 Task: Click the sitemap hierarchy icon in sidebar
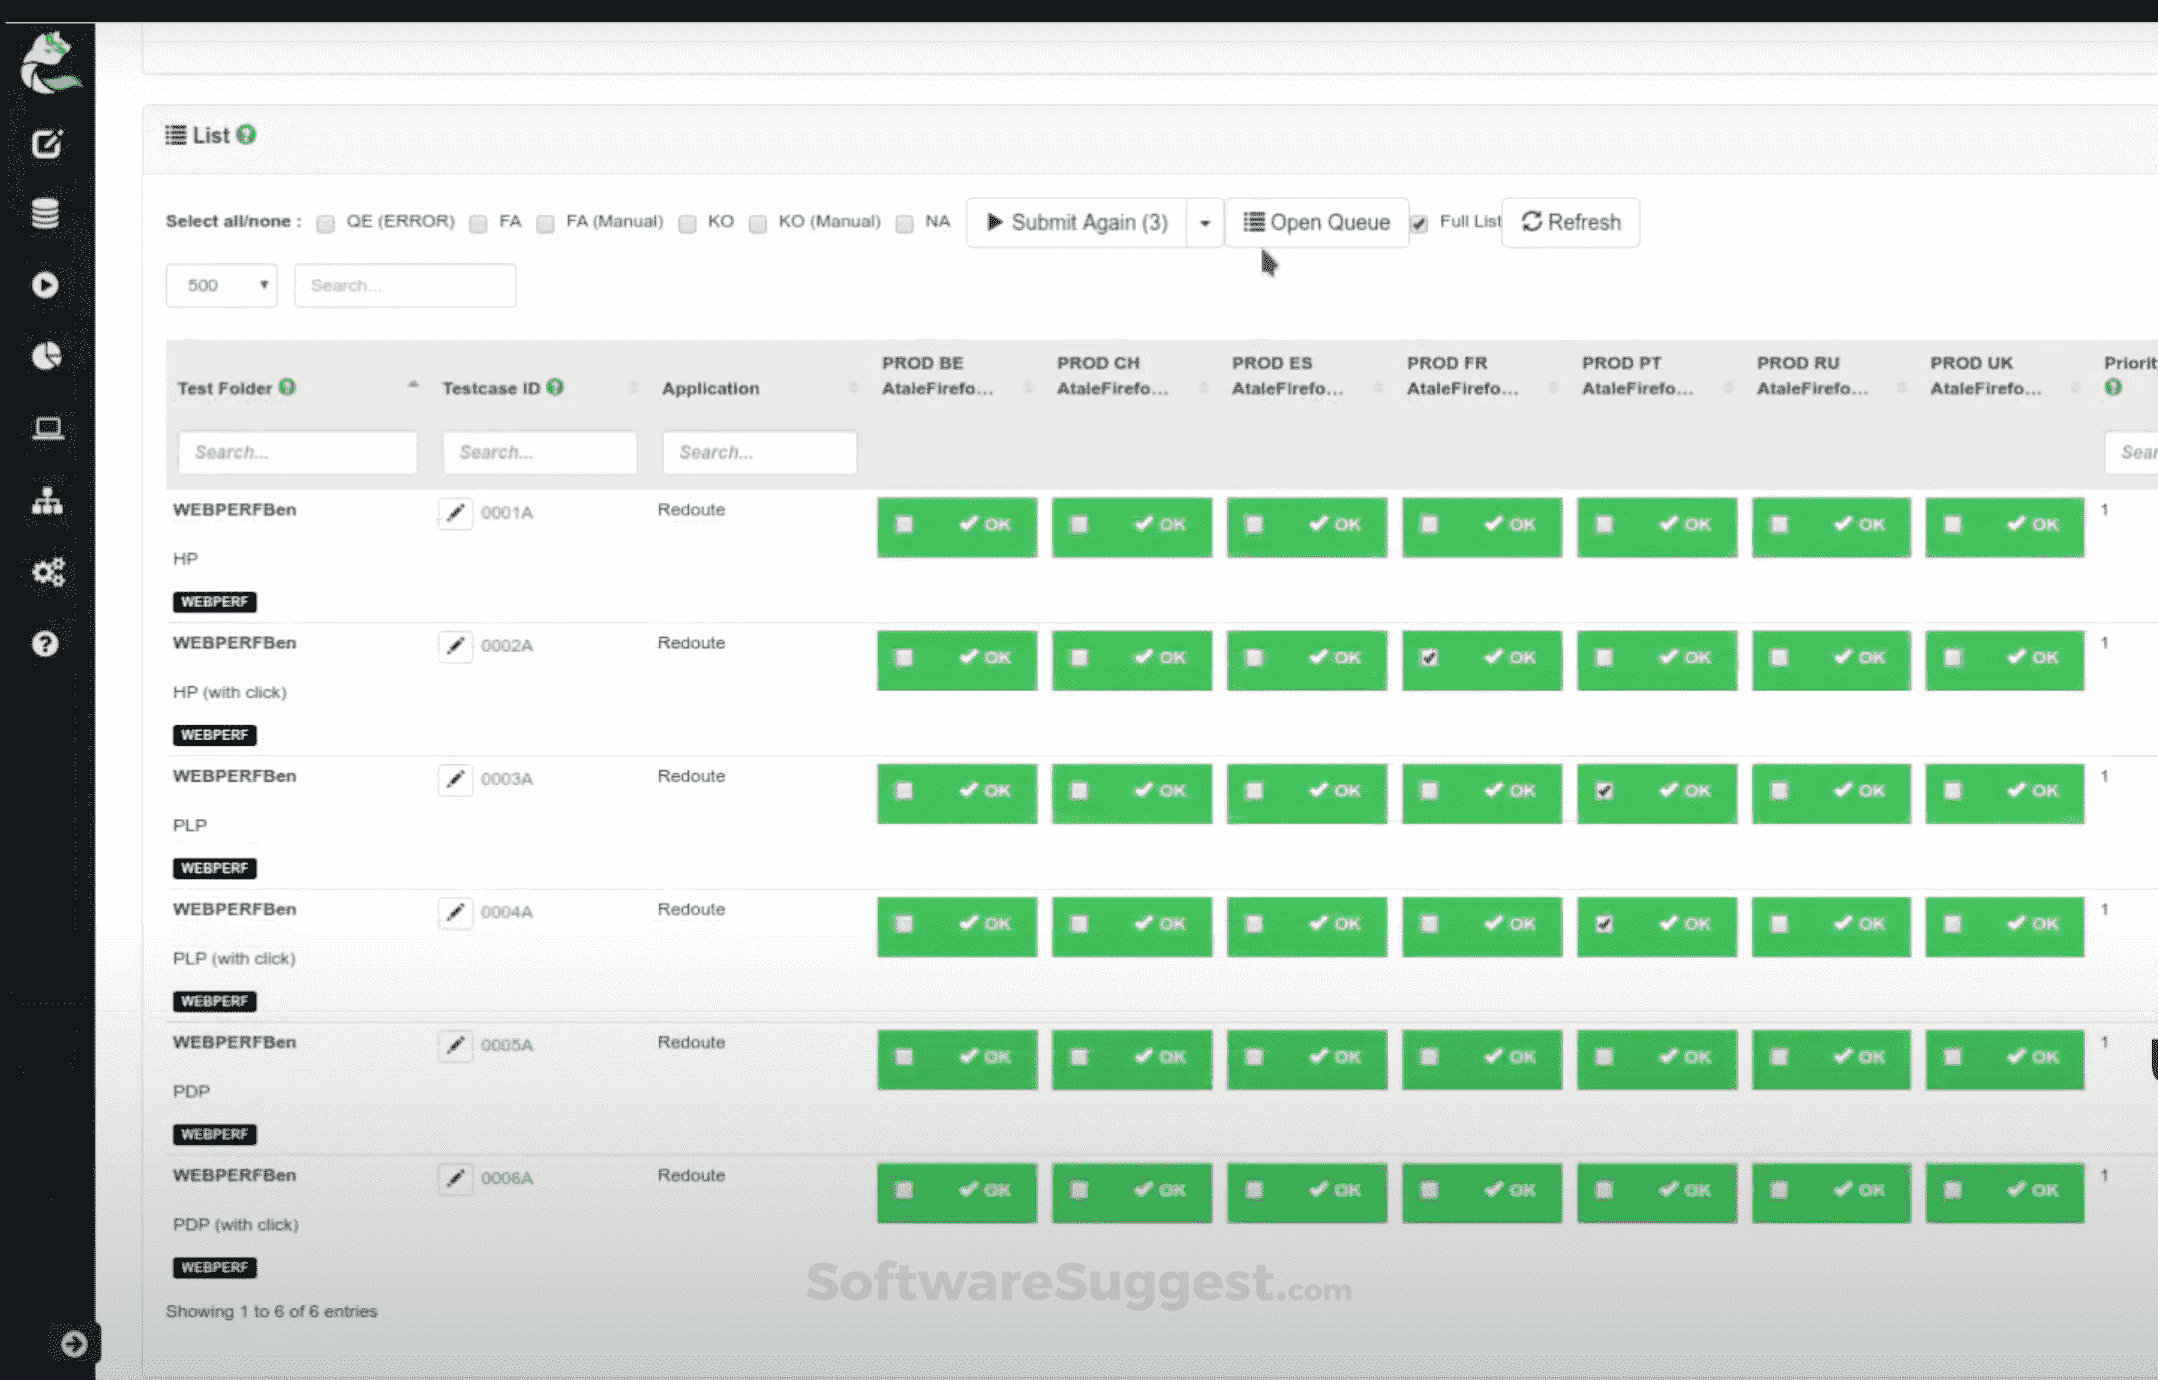(46, 500)
